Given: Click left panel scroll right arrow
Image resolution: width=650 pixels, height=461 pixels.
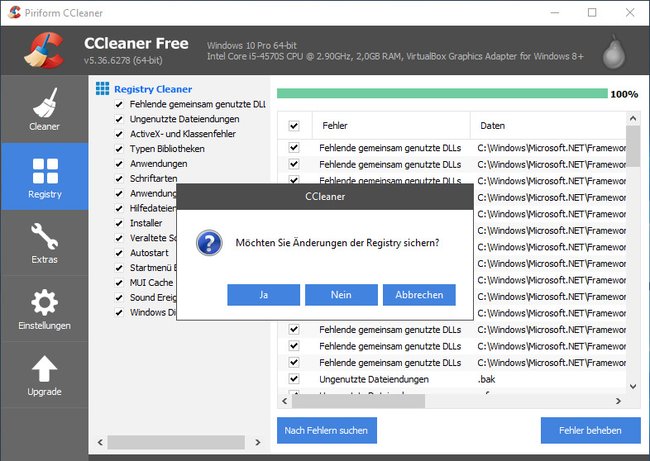Looking at the screenshot, I should pyautogui.click(x=258, y=442).
